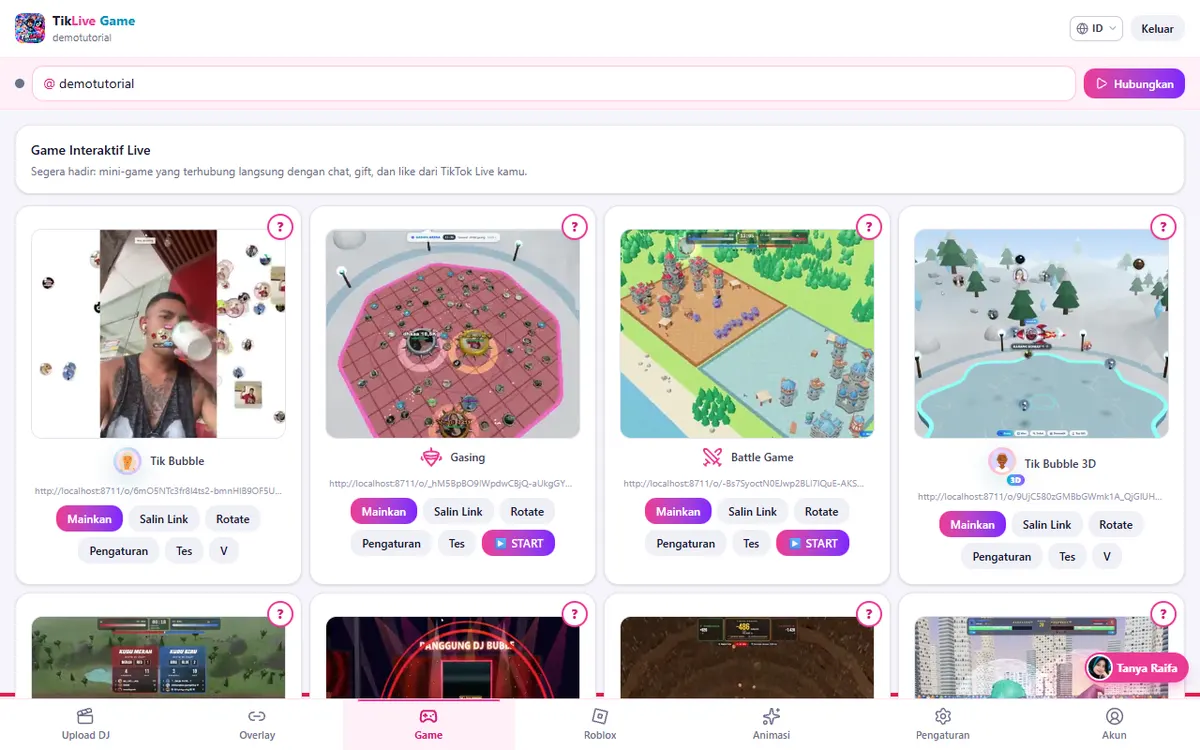Open help for the Kubu Merah game card
This screenshot has height=750, width=1200.
pos(280,613)
